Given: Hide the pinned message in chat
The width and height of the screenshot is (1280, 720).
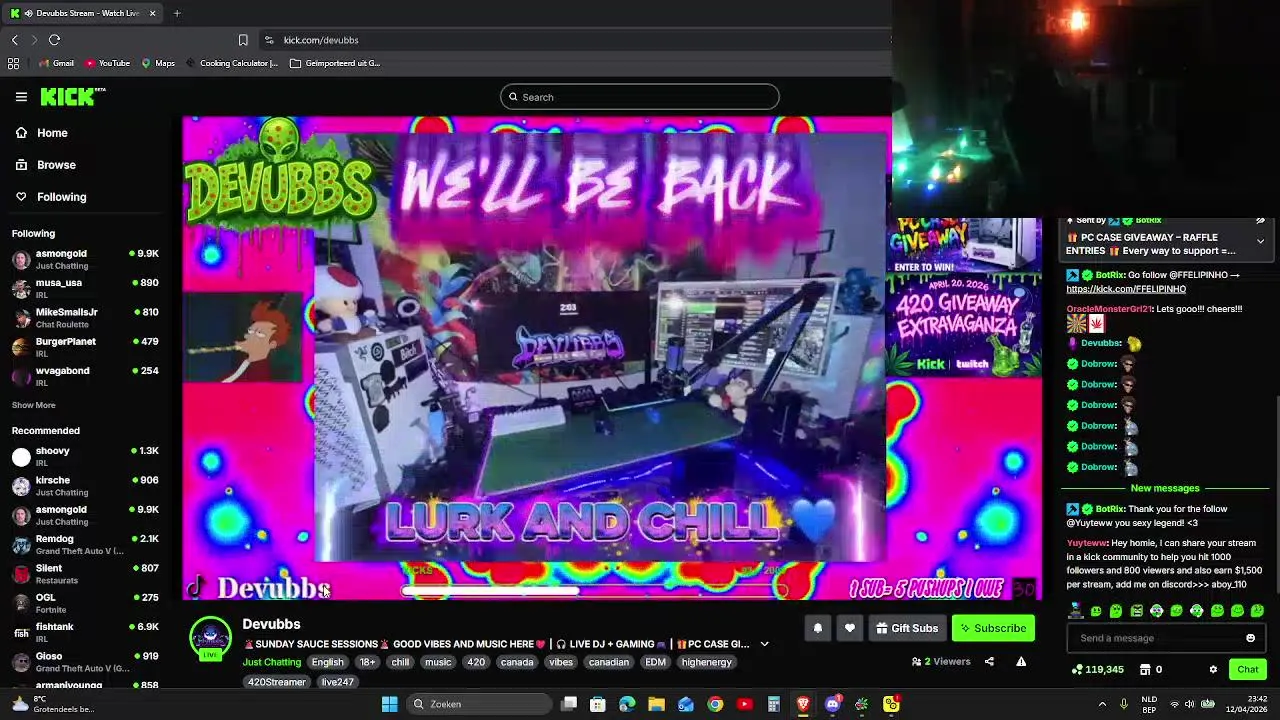Looking at the screenshot, I should (x=1260, y=220).
